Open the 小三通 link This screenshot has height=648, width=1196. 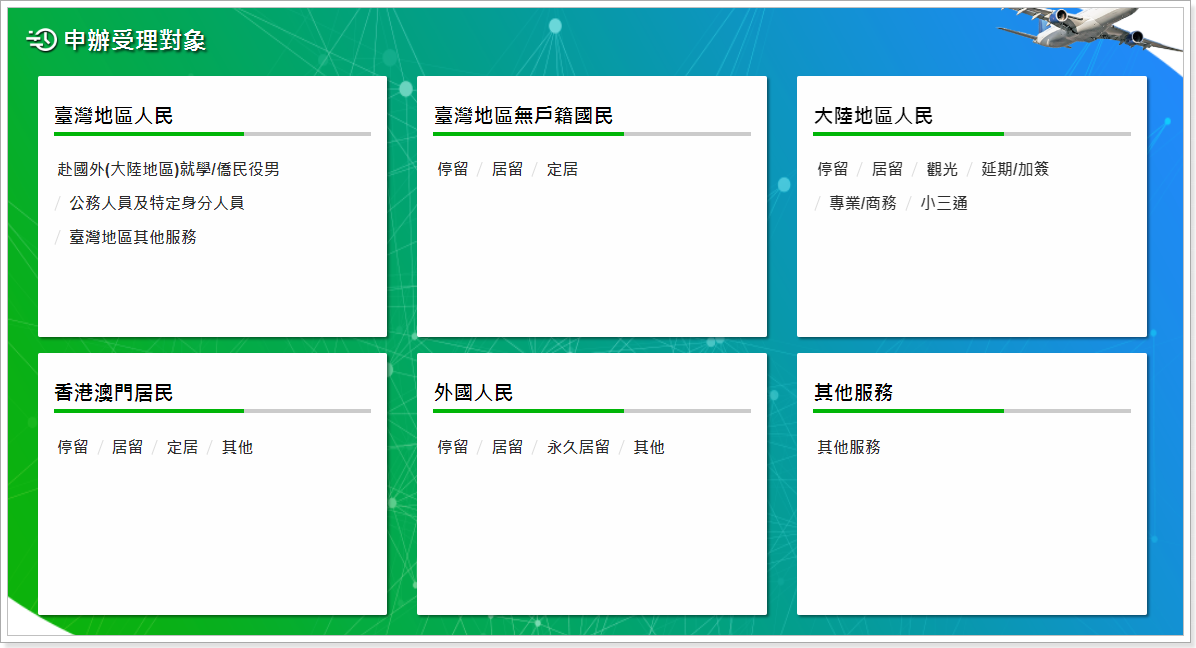point(944,204)
